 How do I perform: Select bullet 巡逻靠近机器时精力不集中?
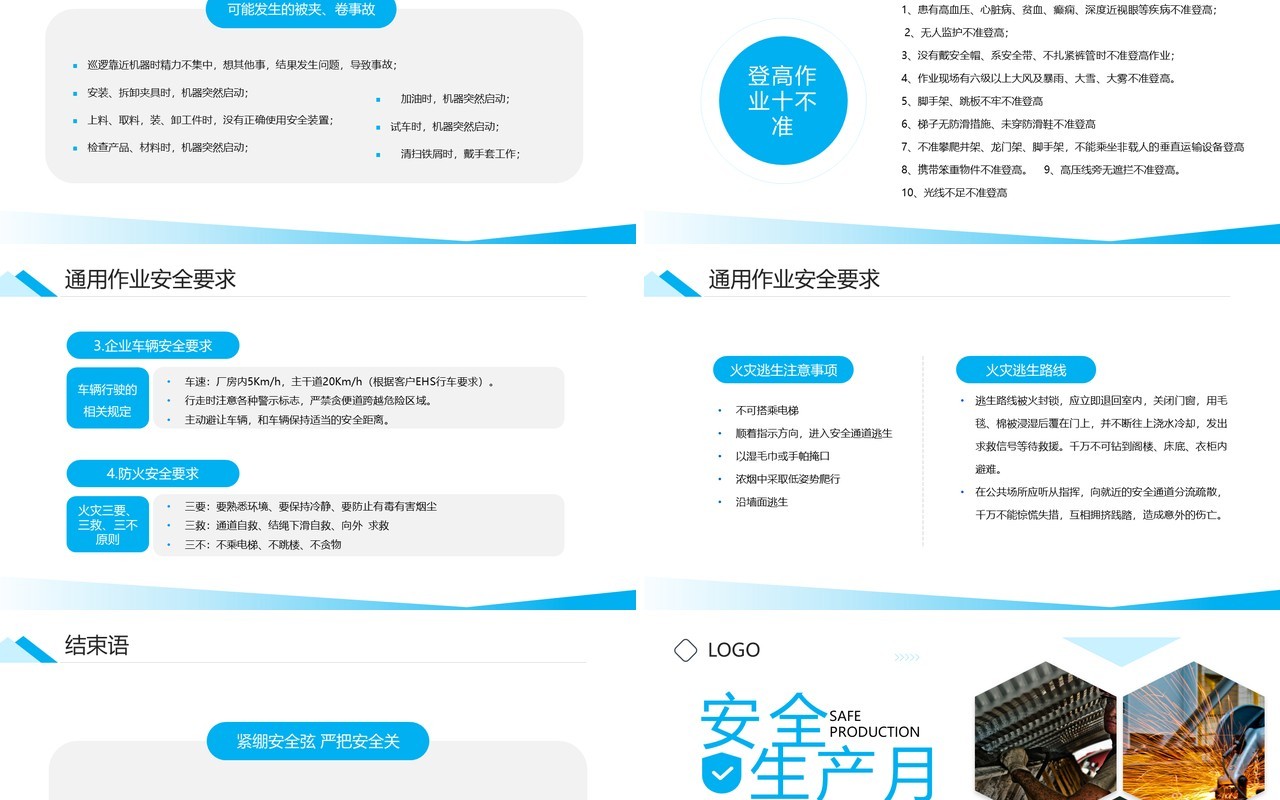pyautogui.click(x=242, y=65)
